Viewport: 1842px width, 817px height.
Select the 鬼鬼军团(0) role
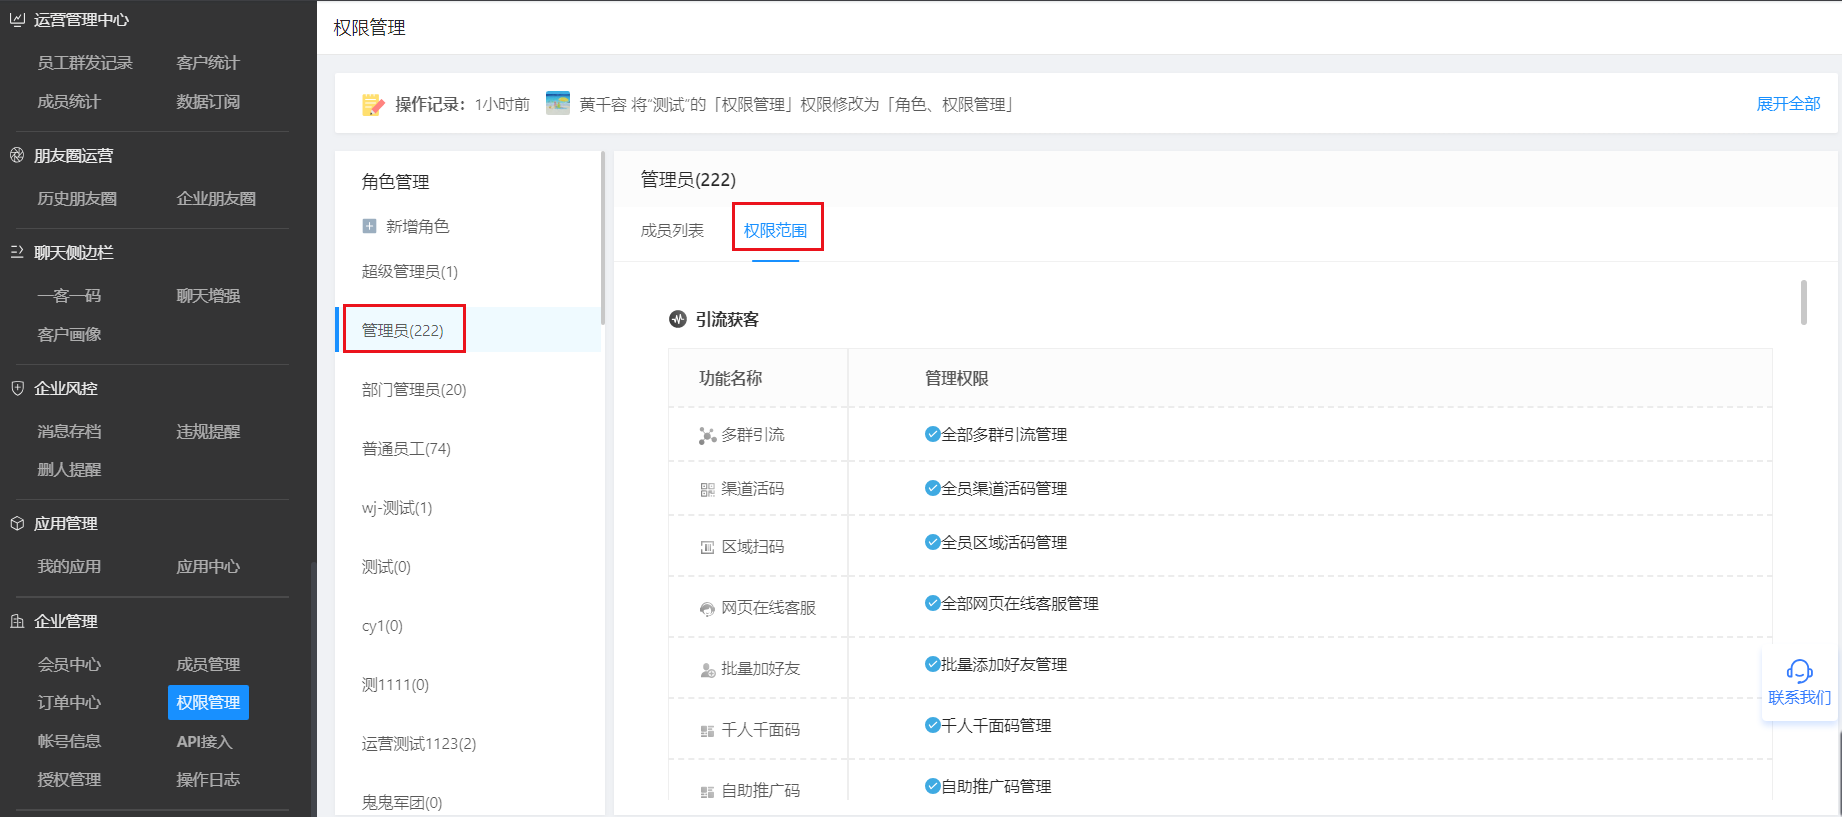pos(402,802)
